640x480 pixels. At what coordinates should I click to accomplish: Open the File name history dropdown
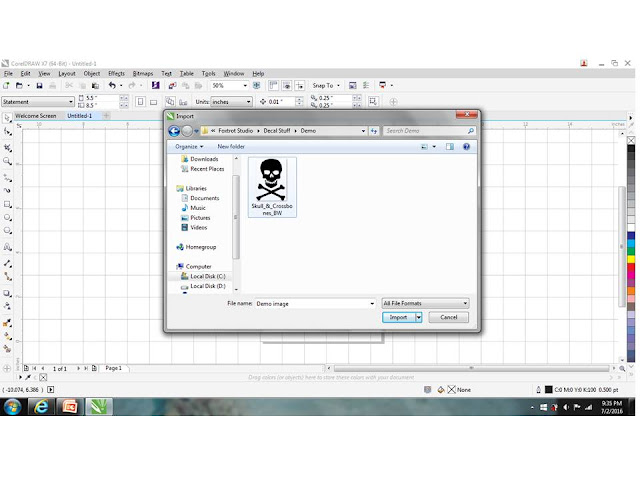372,304
